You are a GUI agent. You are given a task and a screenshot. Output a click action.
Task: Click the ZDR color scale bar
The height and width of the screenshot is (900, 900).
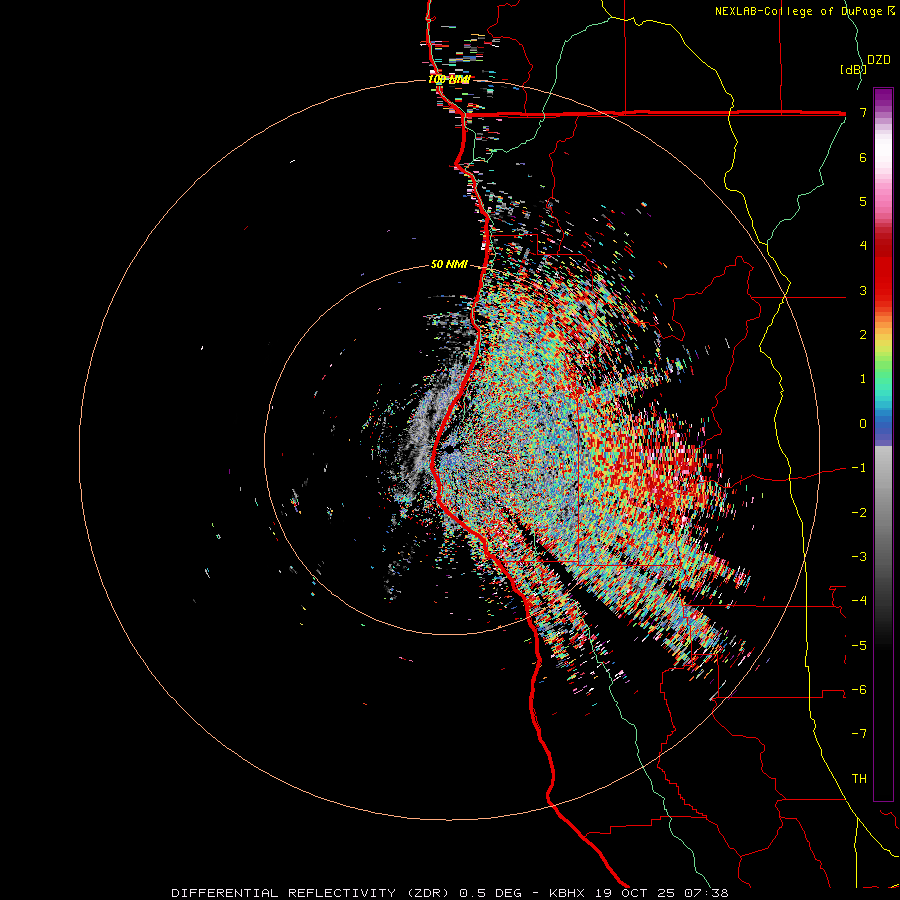coord(883,444)
